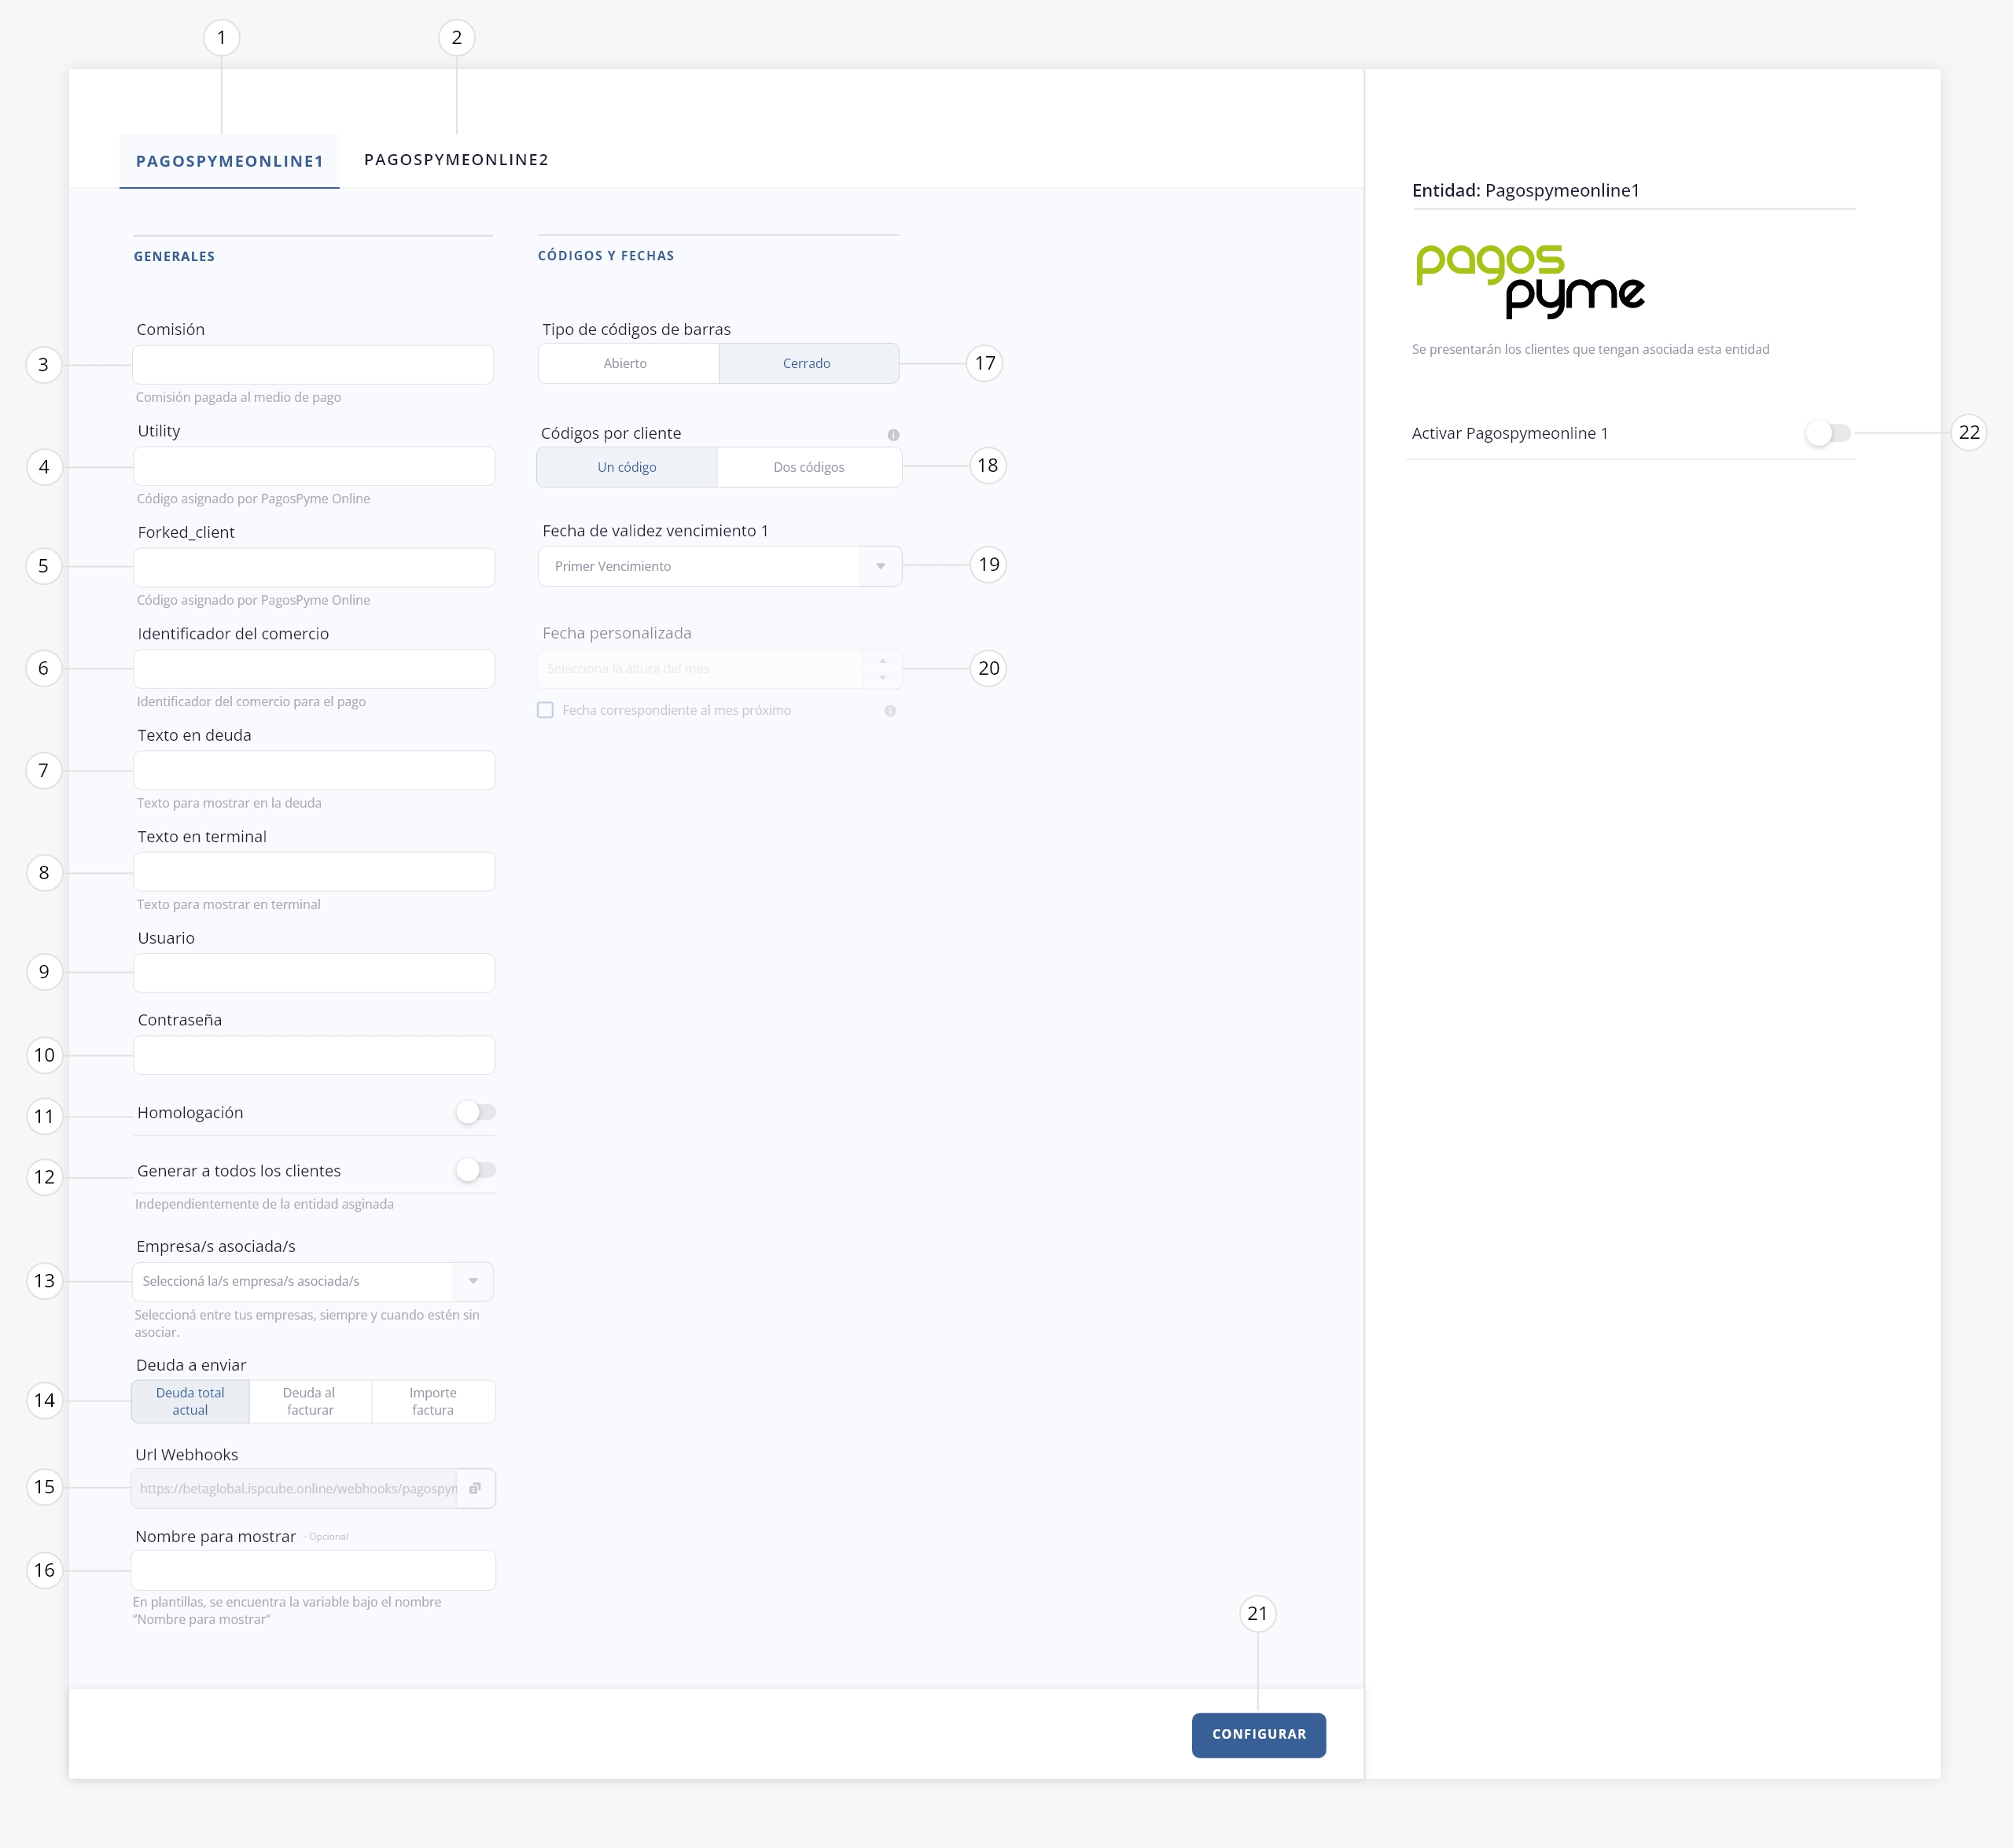Choose Dos códigos per client
Viewport: 2013px width, 1848px height.
(x=808, y=467)
